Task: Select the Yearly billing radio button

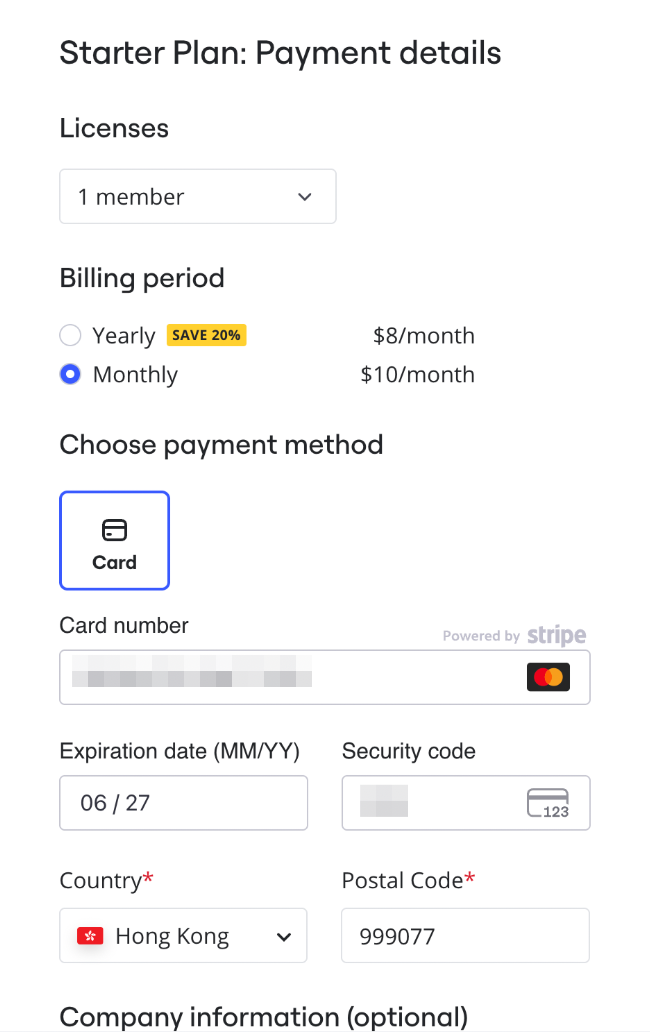Action: pyautogui.click(x=70, y=335)
